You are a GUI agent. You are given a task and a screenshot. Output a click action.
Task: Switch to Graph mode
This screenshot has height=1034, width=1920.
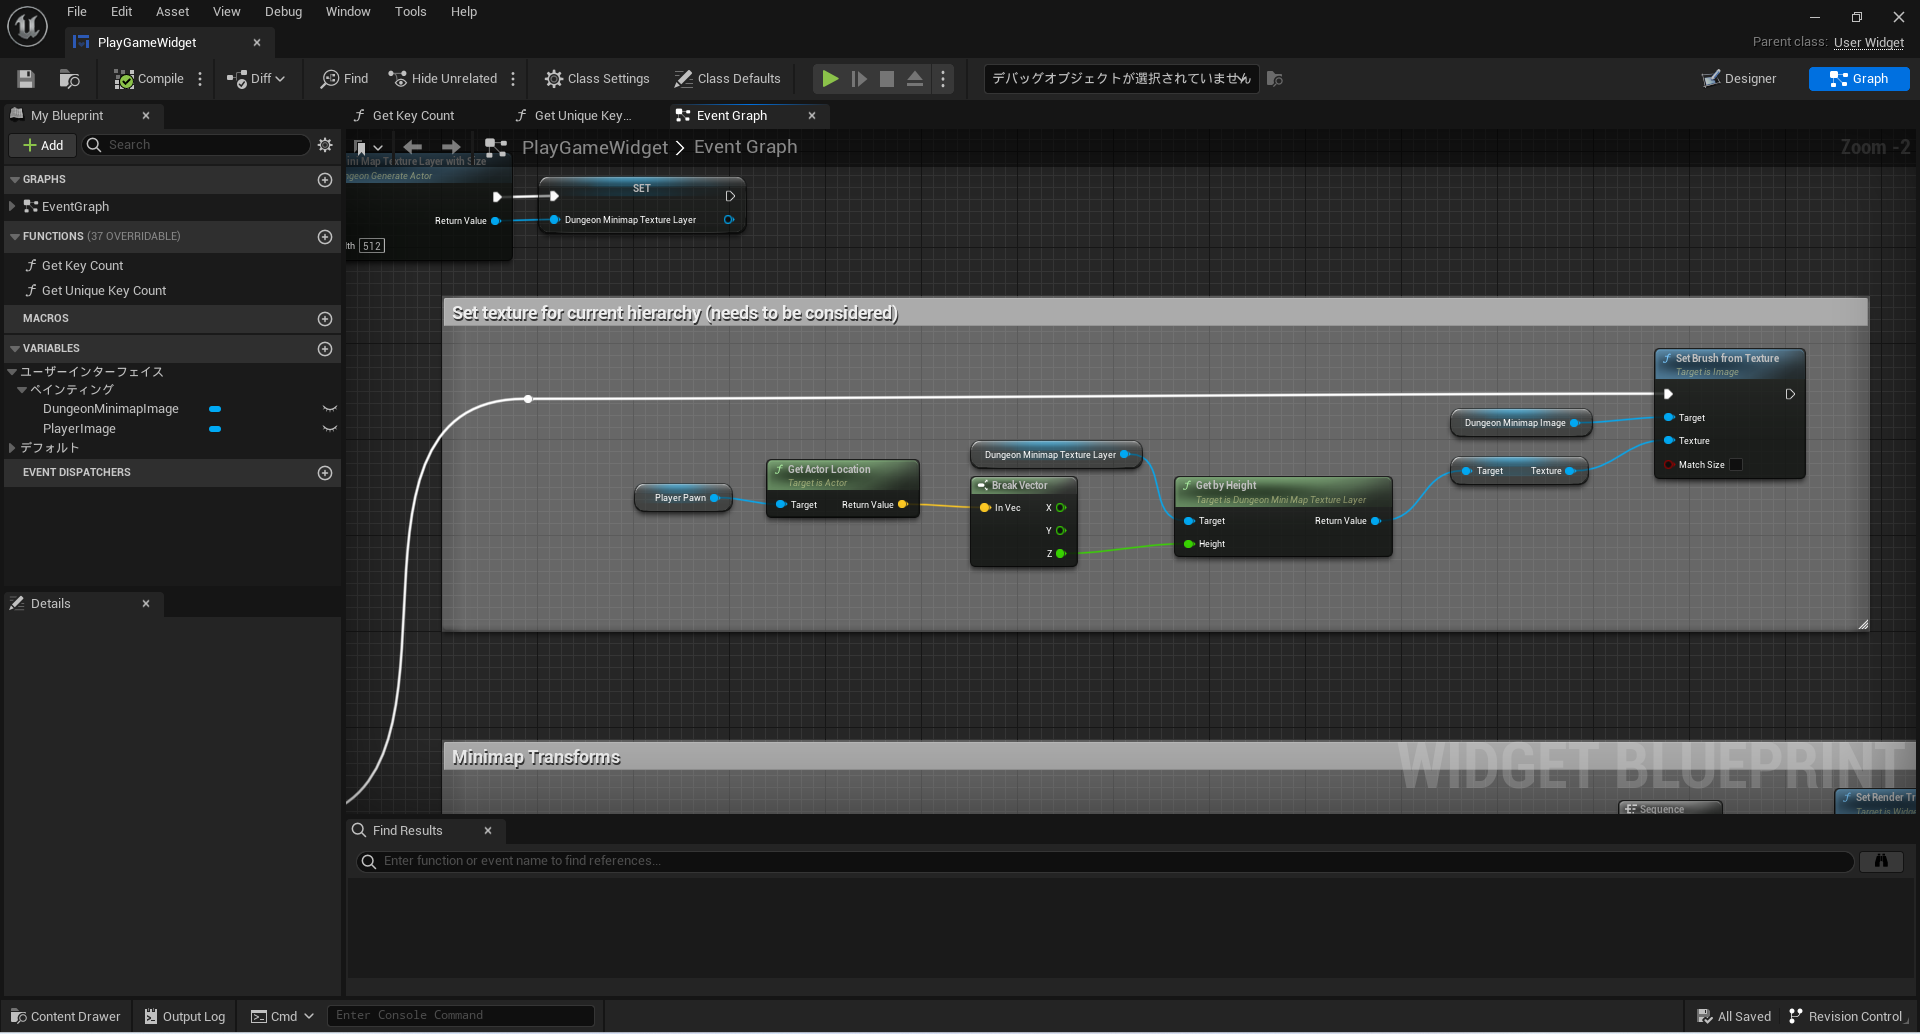[x=1859, y=79]
